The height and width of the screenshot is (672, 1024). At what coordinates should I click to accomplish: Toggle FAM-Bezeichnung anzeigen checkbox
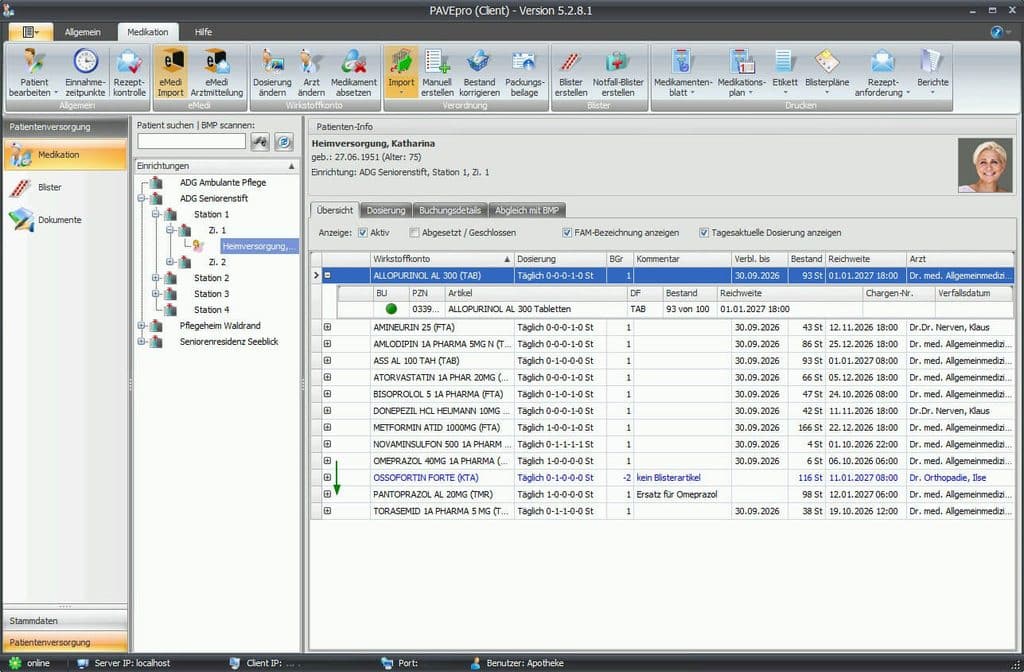coord(567,232)
